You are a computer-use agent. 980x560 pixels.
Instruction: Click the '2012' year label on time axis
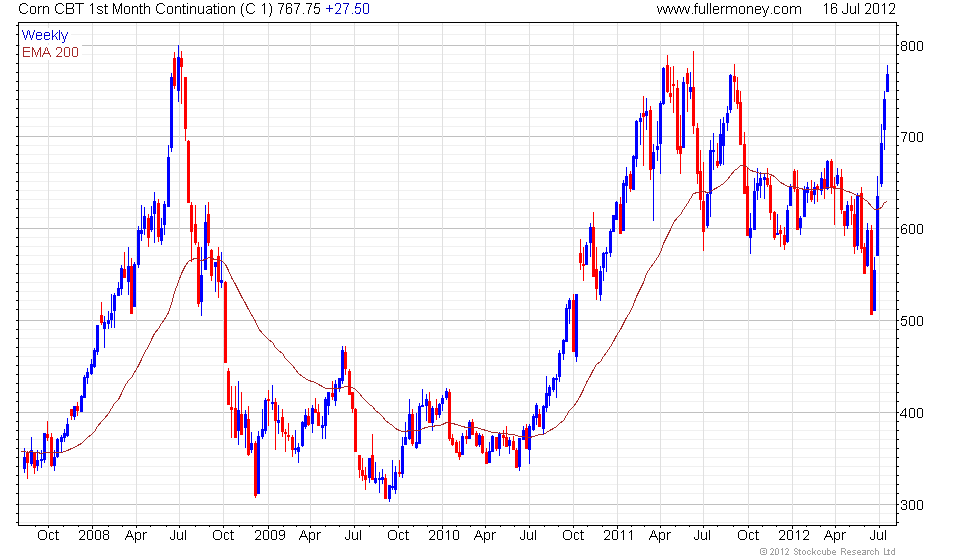click(794, 536)
